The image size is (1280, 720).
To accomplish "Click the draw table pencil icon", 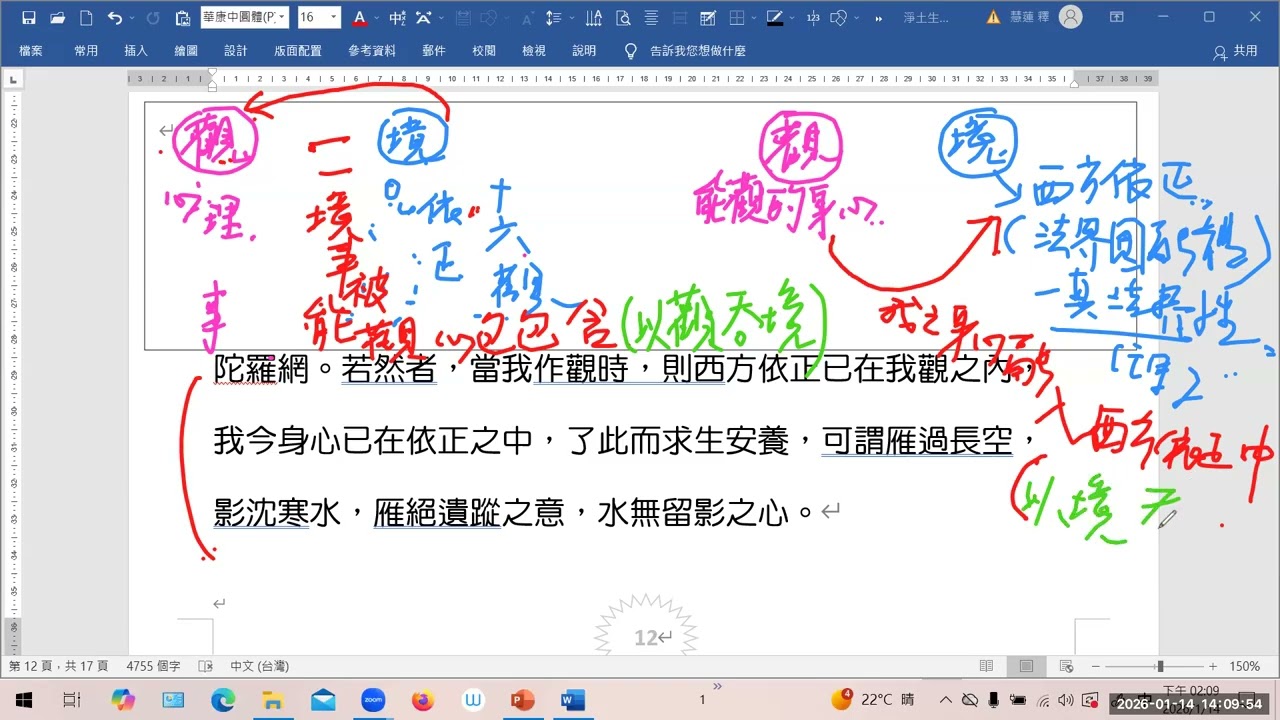I will pyautogui.click(x=708, y=17).
